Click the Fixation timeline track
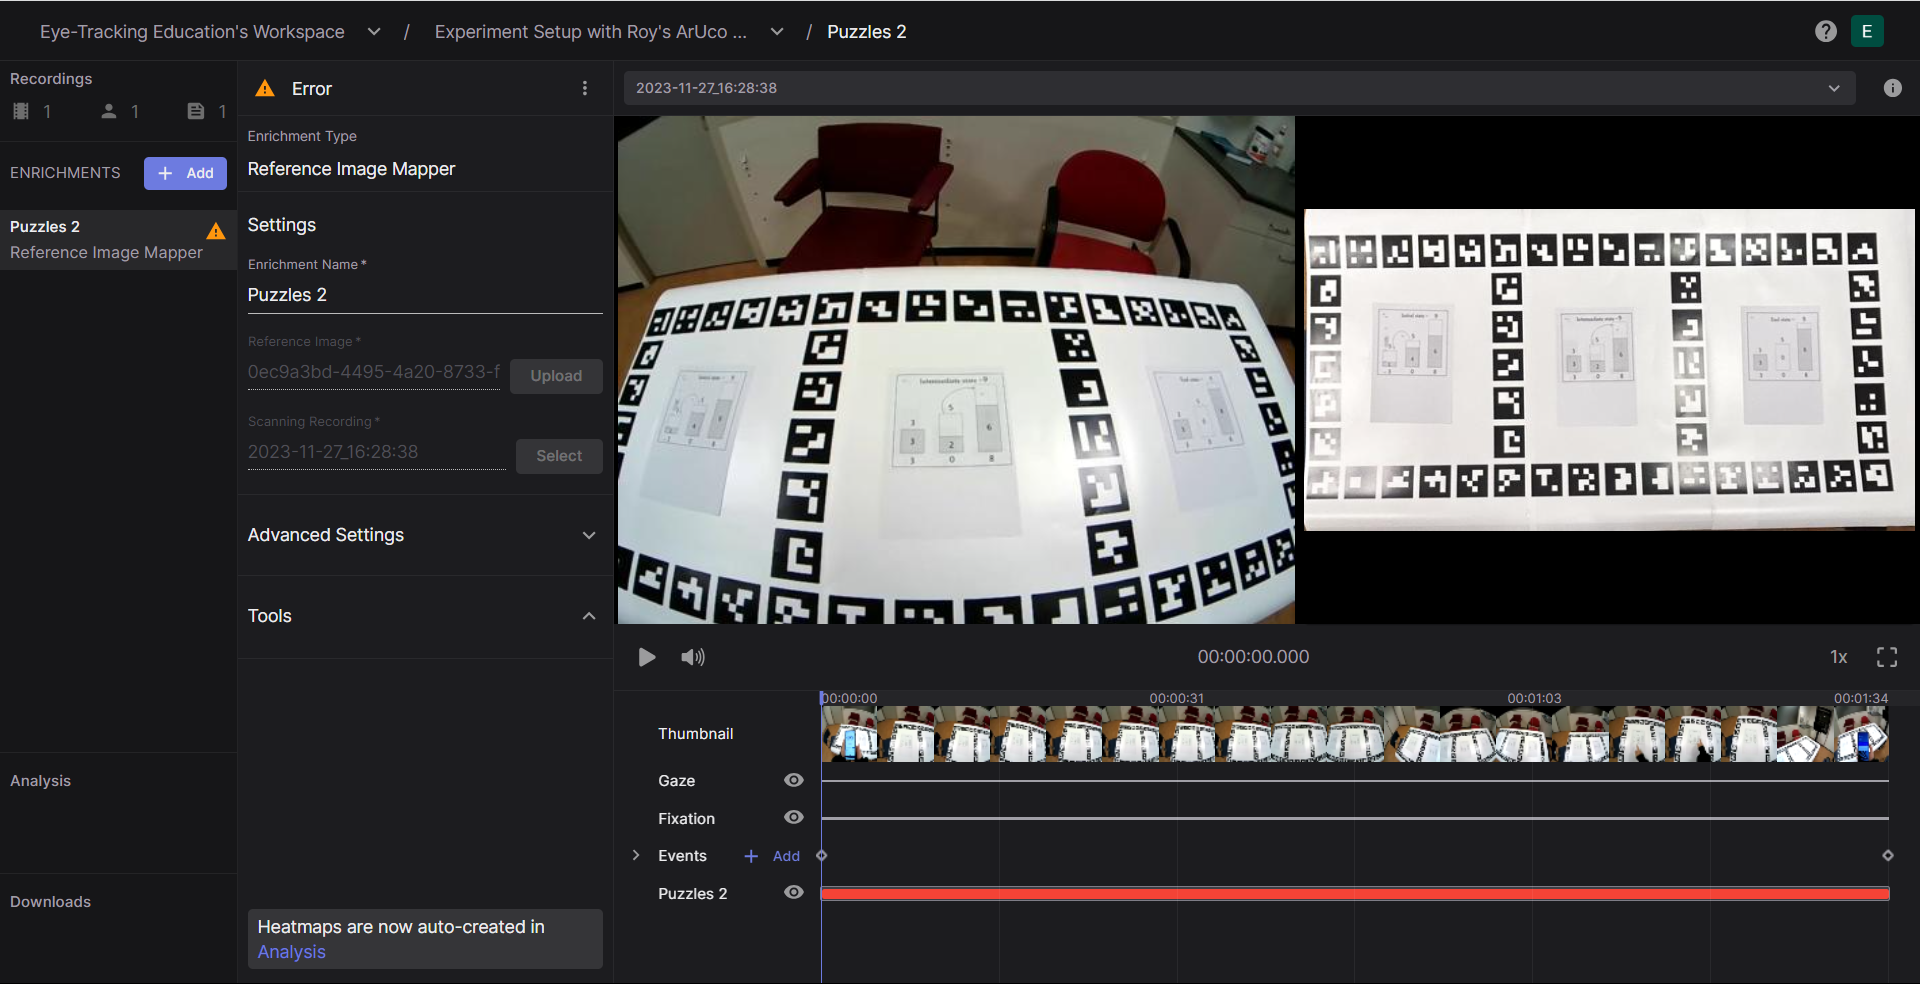This screenshot has width=1920, height=984. pos(1355,818)
